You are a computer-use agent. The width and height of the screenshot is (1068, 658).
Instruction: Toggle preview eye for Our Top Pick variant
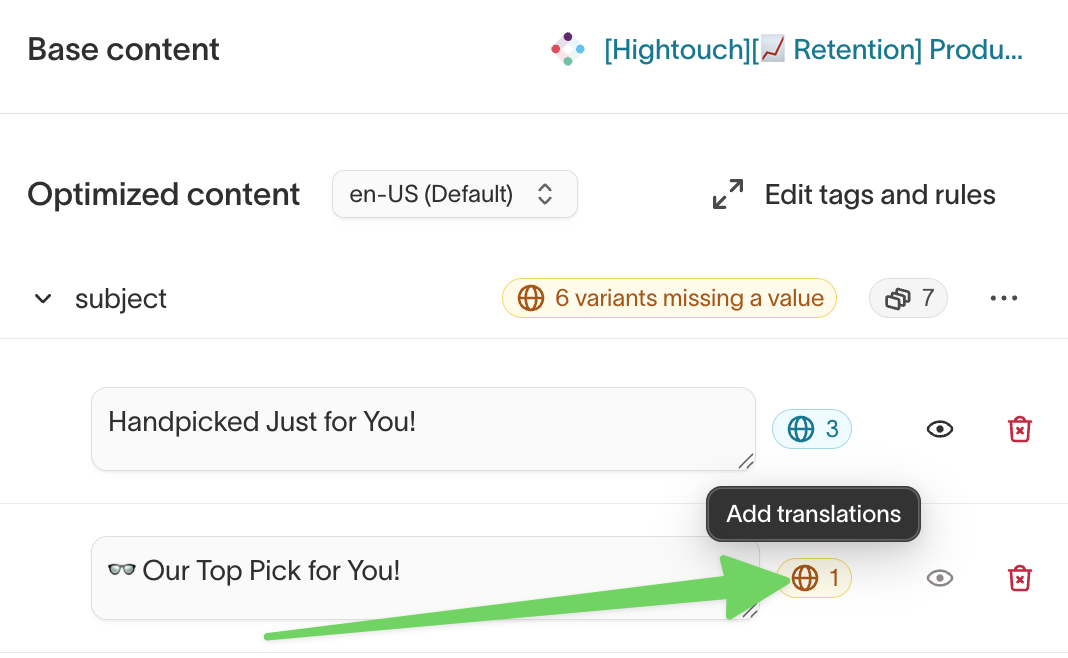pyautogui.click(x=940, y=578)
